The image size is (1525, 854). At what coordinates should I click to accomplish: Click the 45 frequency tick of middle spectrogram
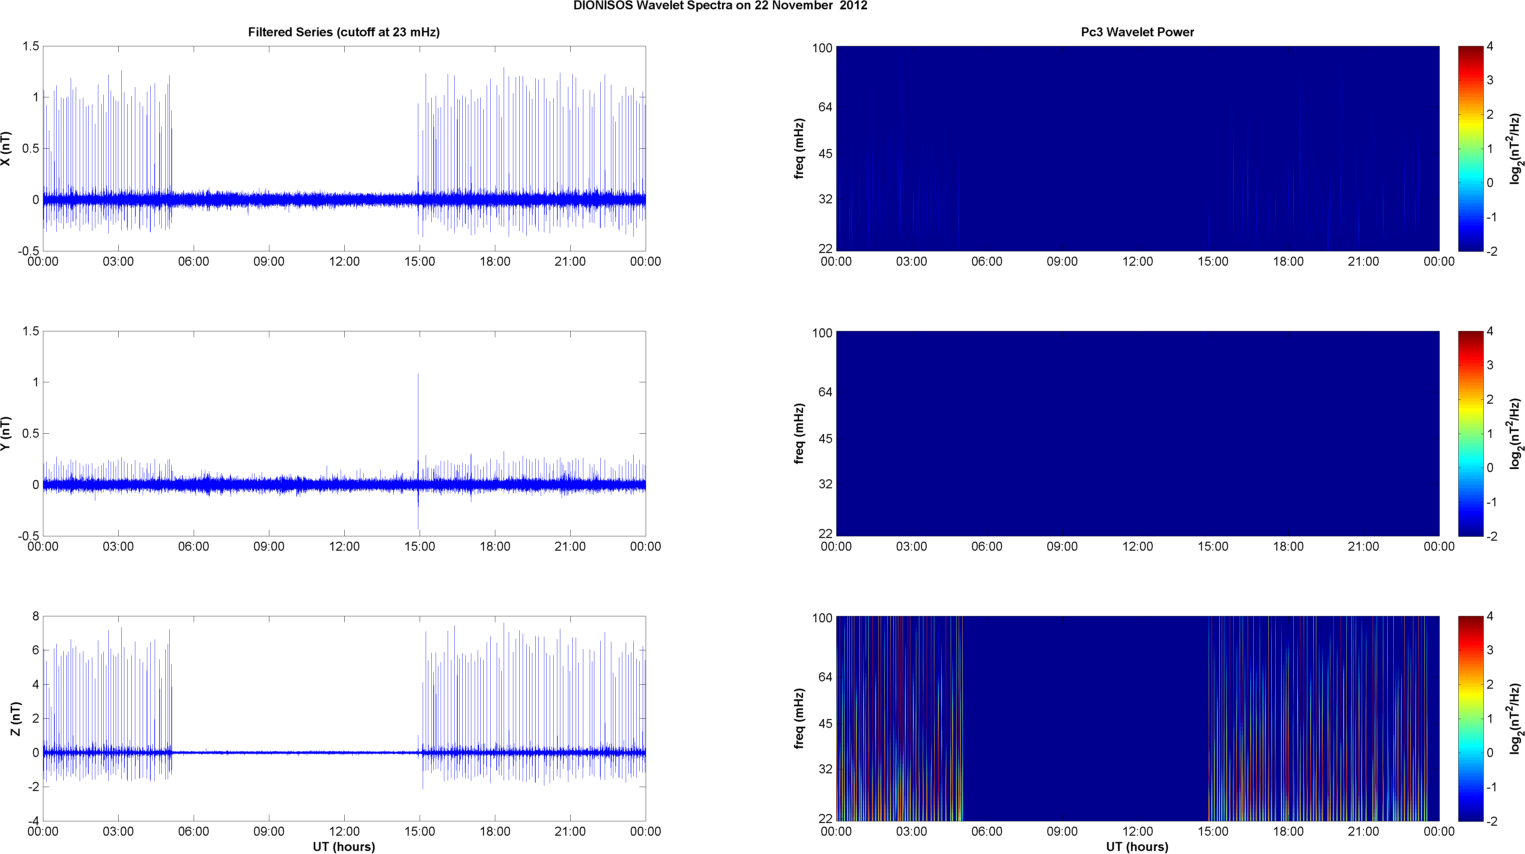825,439
